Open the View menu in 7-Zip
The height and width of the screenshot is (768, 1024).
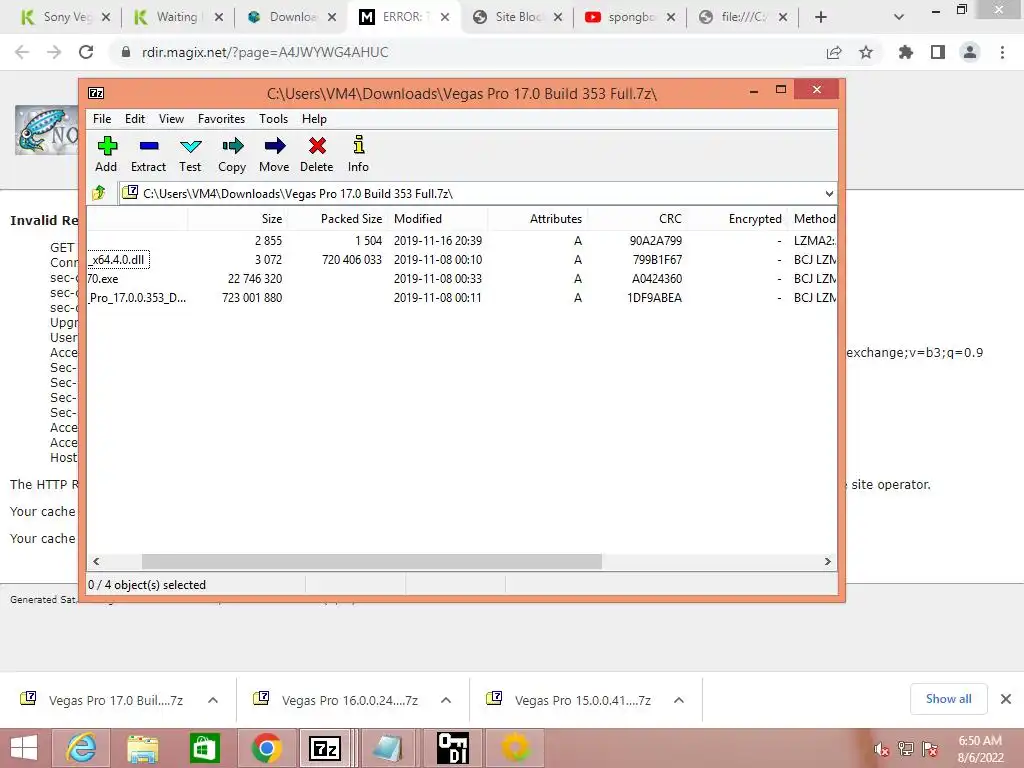tap(171, 119)
